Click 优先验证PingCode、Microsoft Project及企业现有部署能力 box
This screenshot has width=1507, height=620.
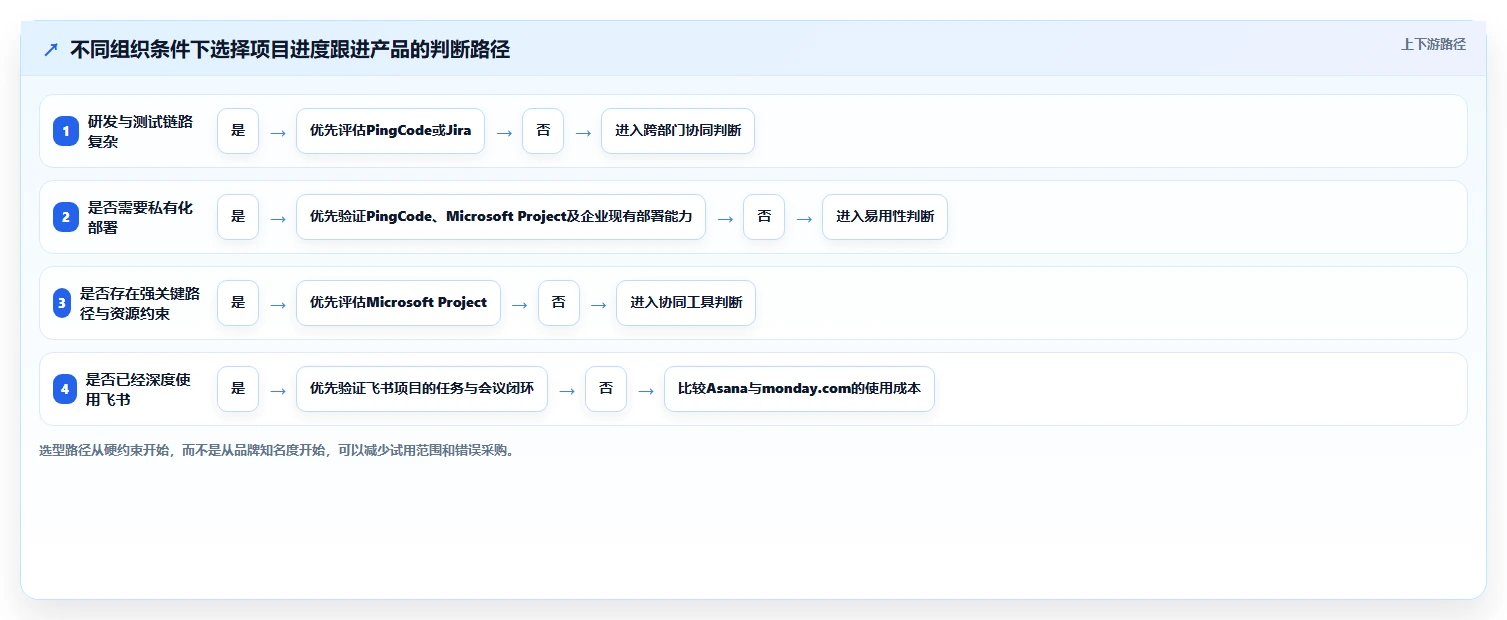(x=501, y=217)
